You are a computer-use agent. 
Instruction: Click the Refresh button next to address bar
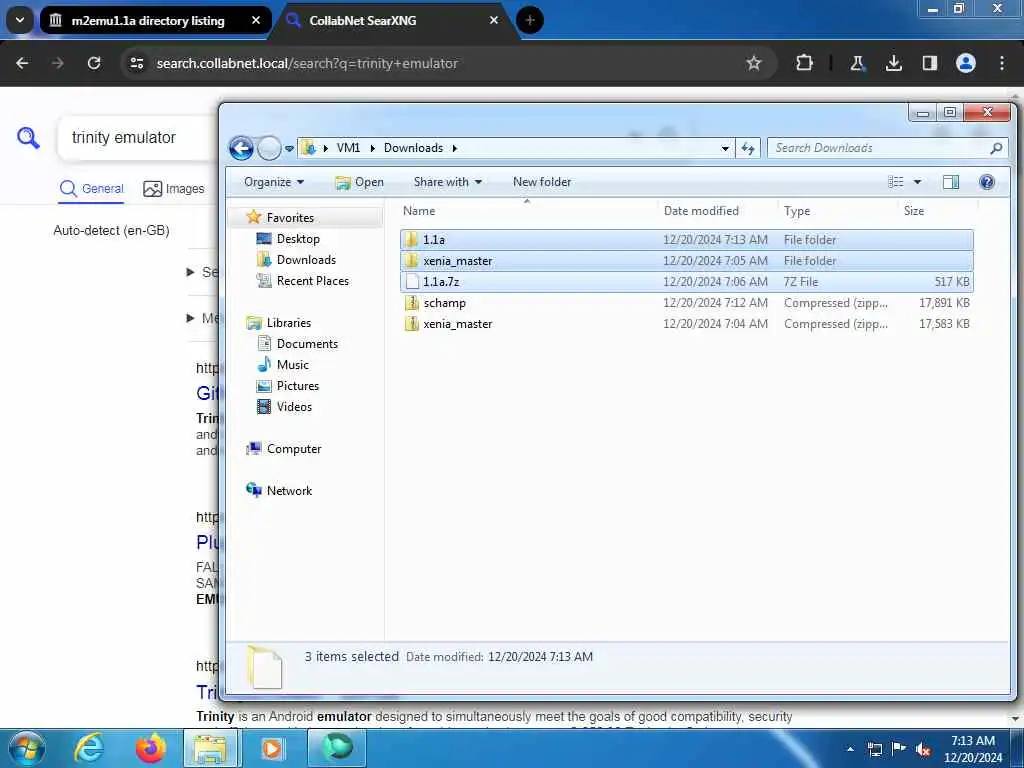pos(748,148)
